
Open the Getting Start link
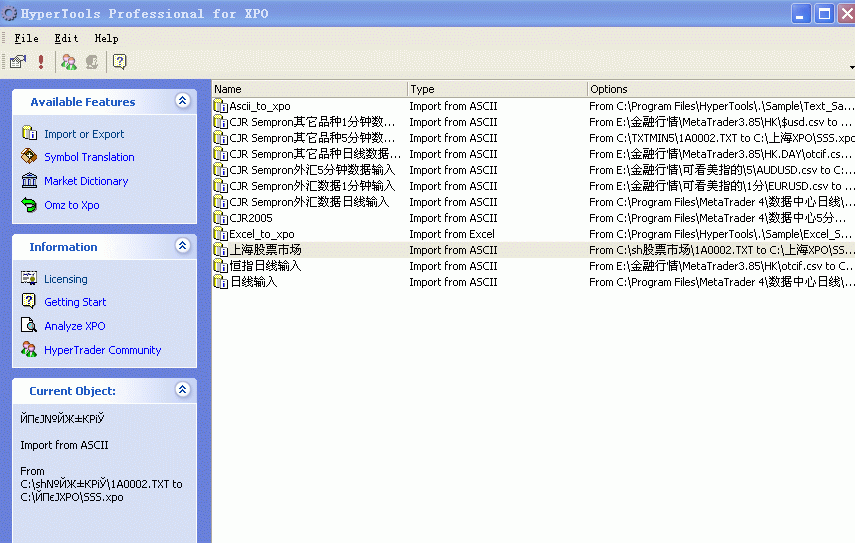pos(75,302)
